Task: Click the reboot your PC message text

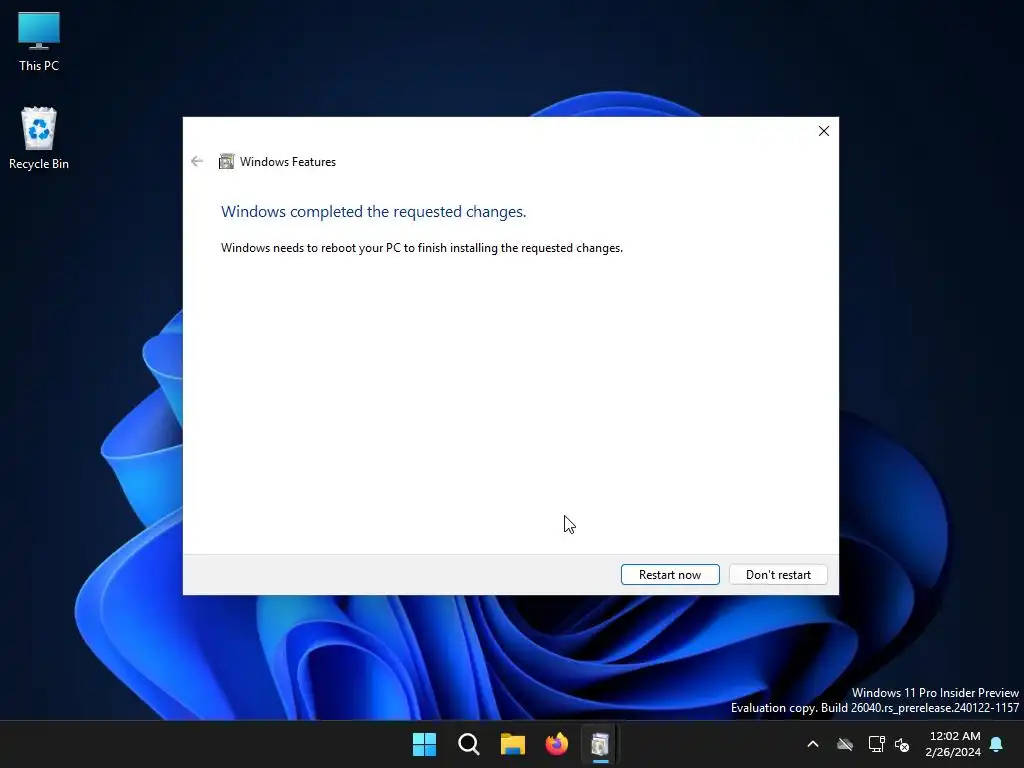Action: (422, 248)
